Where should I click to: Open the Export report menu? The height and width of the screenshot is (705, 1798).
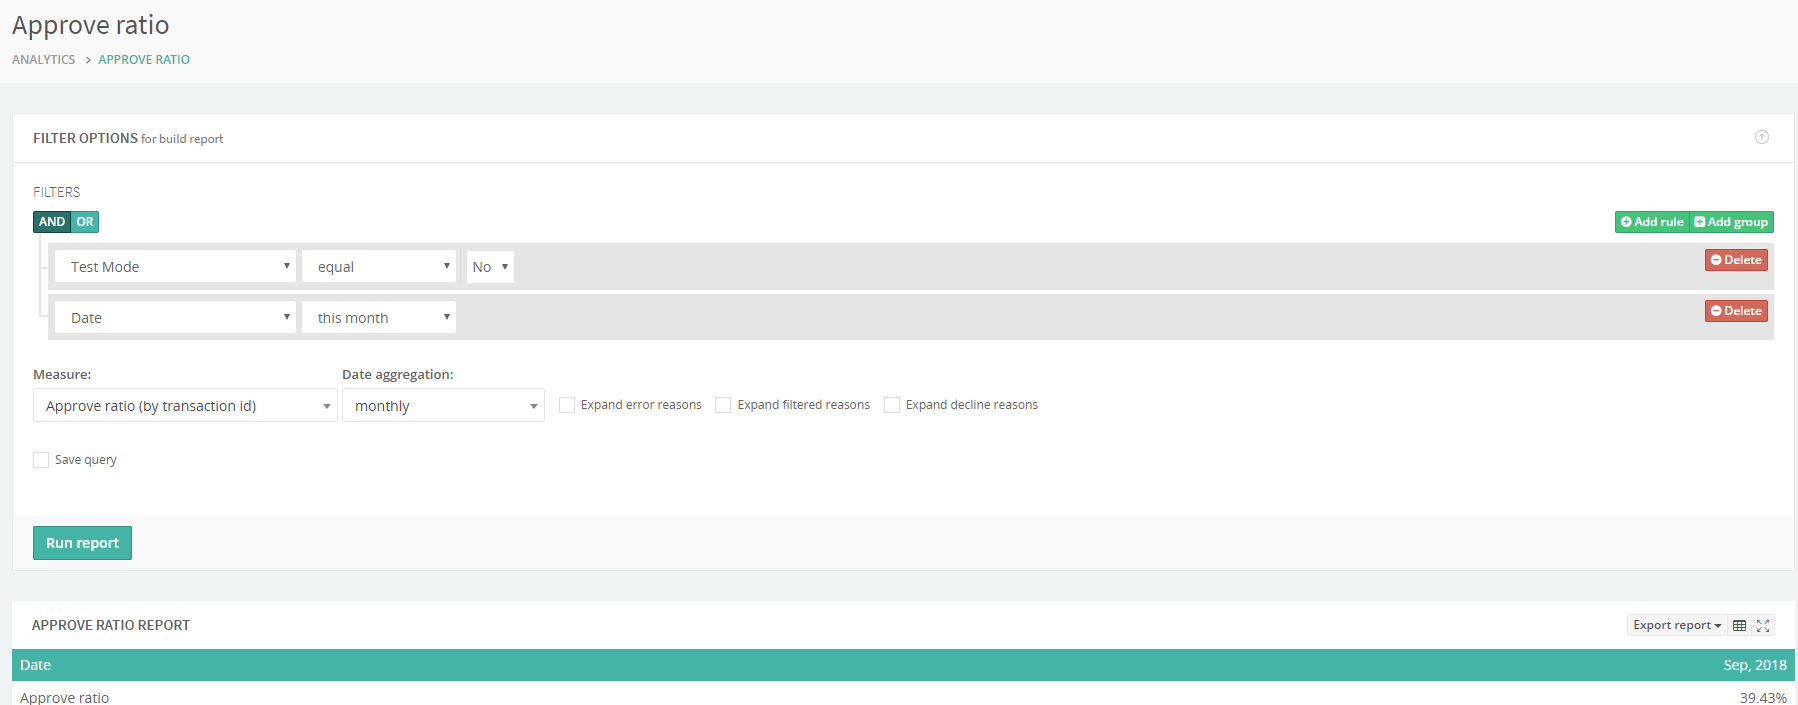click(x=1677, y=625)
